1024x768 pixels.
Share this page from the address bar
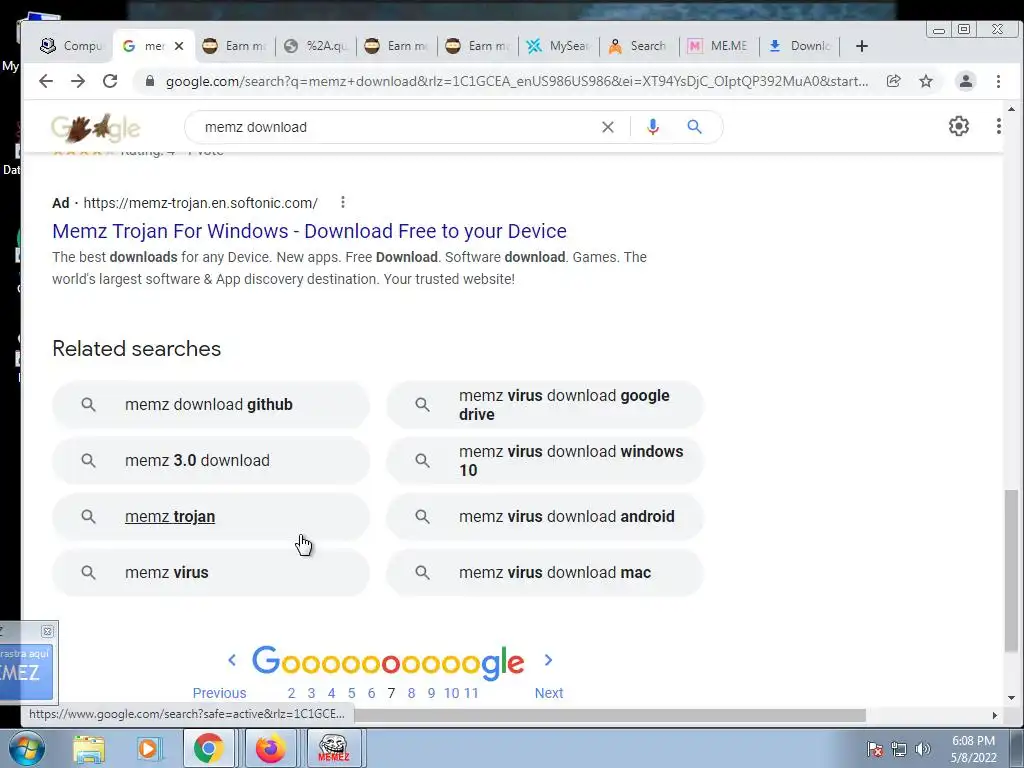click(x=893, y=81)
